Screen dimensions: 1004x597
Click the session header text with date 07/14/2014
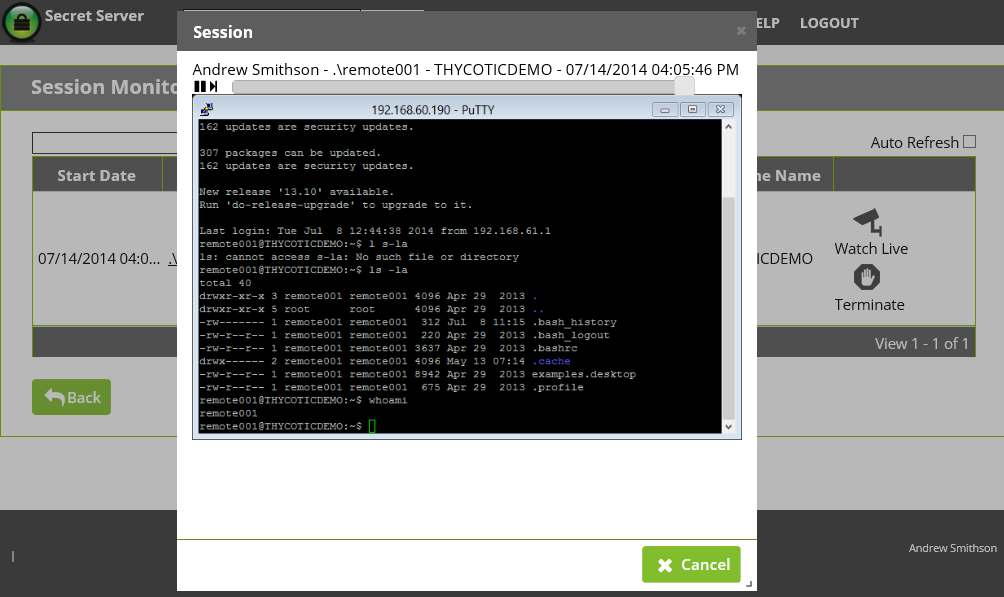(466, 69)
